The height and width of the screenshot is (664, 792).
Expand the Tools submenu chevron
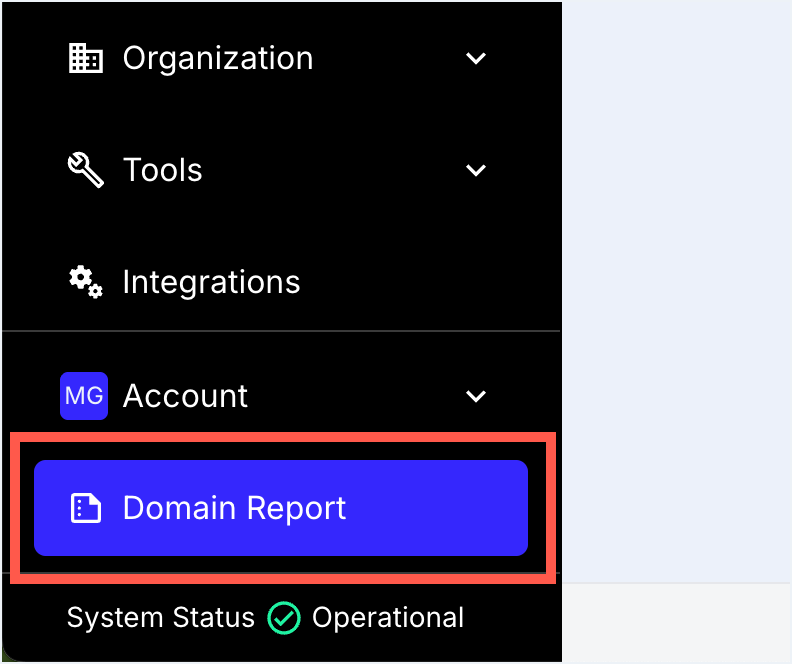(476, 170)
